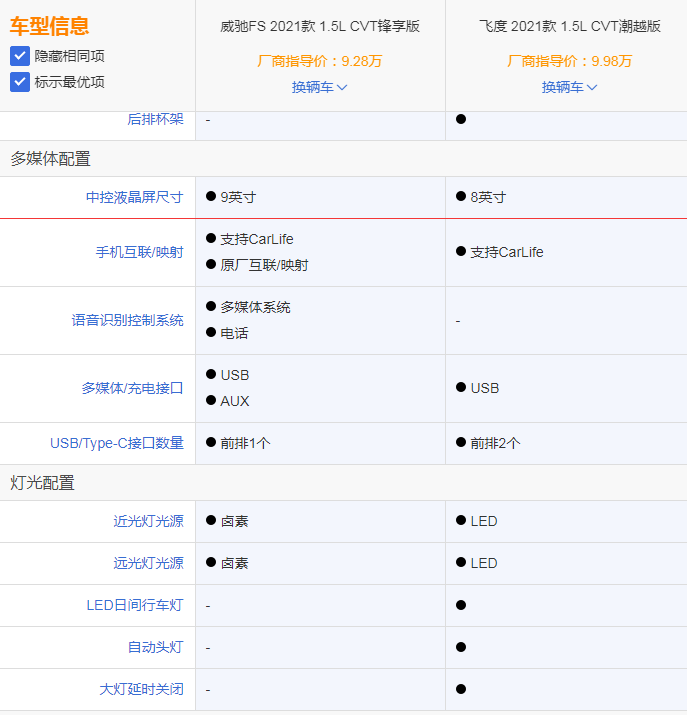Click 威驰FS 2021款 1.5L CVT锋享版 title

click(x=320, y=26)
